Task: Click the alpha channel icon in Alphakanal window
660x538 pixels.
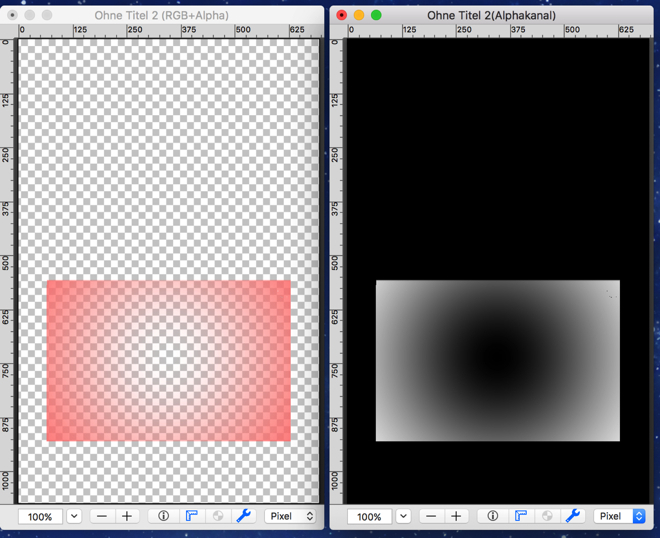Action: point(547,516)
